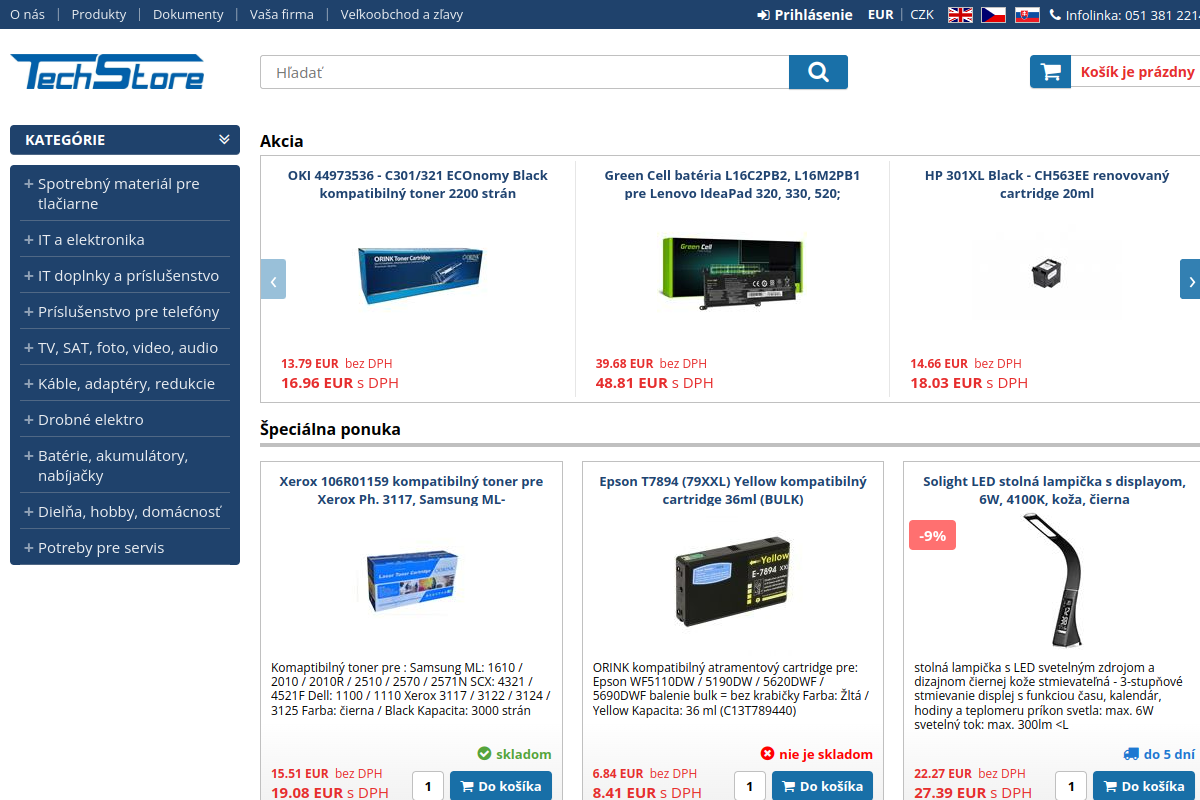The image size is (1200, 800).
Task: Click the green skladom availability label
Action: tap(514, 754)
